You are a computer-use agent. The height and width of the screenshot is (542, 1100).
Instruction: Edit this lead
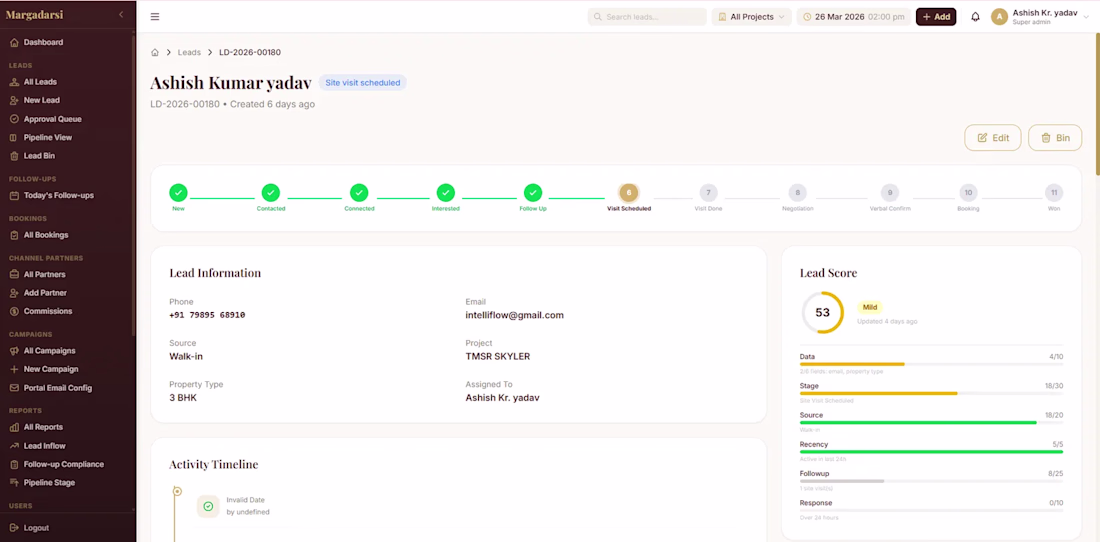pyautogui.click(x=993, y=137)
